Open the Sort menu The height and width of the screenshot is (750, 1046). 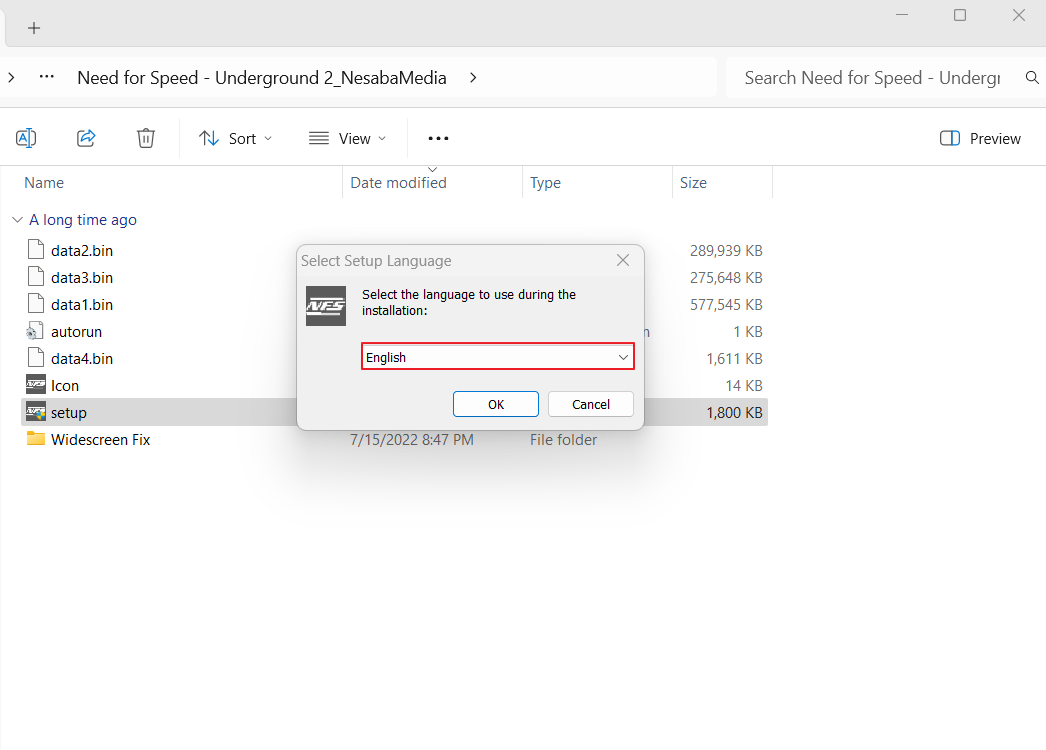pyautogui.click(x=235, y=138)
